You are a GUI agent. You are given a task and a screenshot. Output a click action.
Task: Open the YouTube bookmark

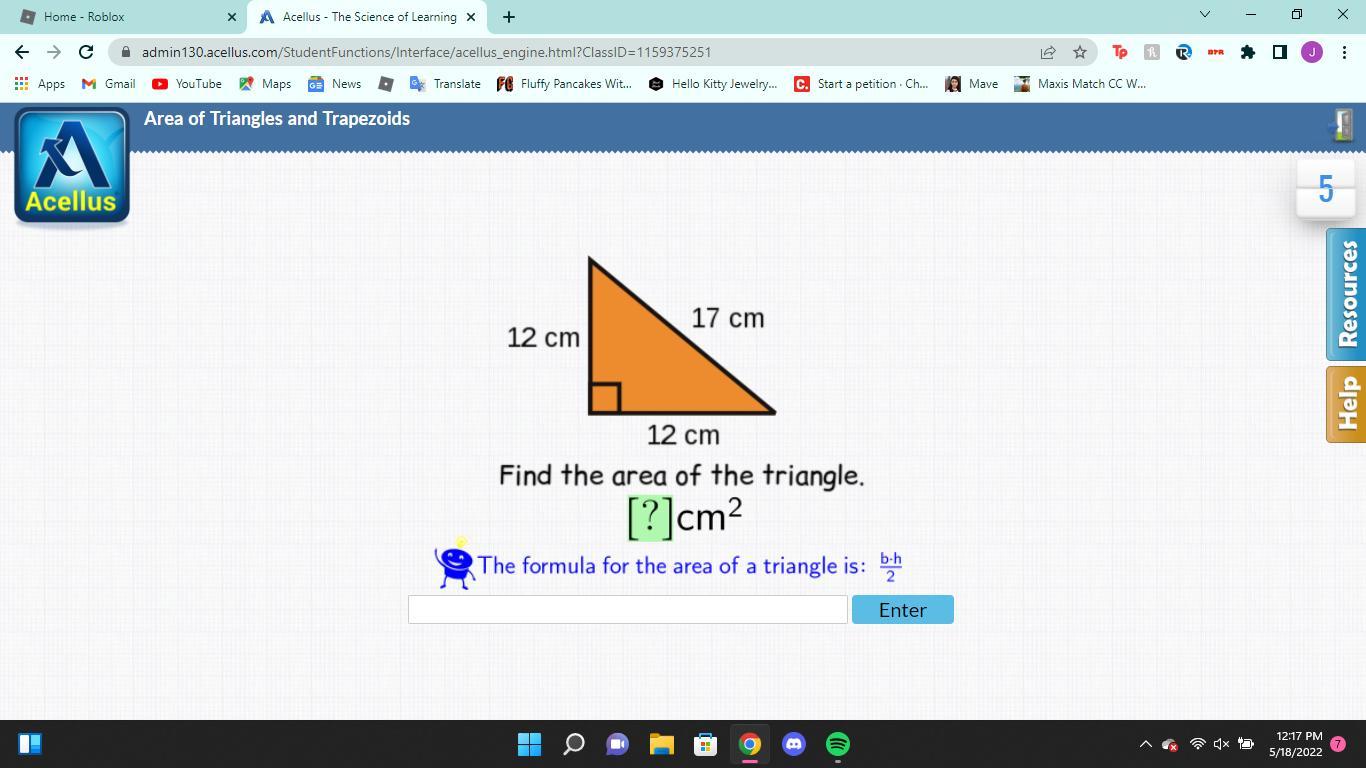[187, 84]
